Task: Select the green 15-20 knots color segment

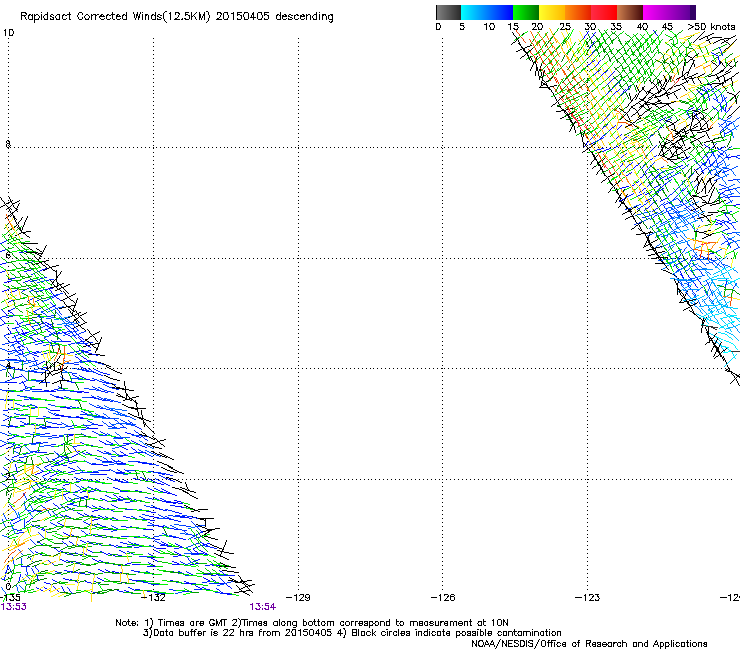Action: point(526,12)
